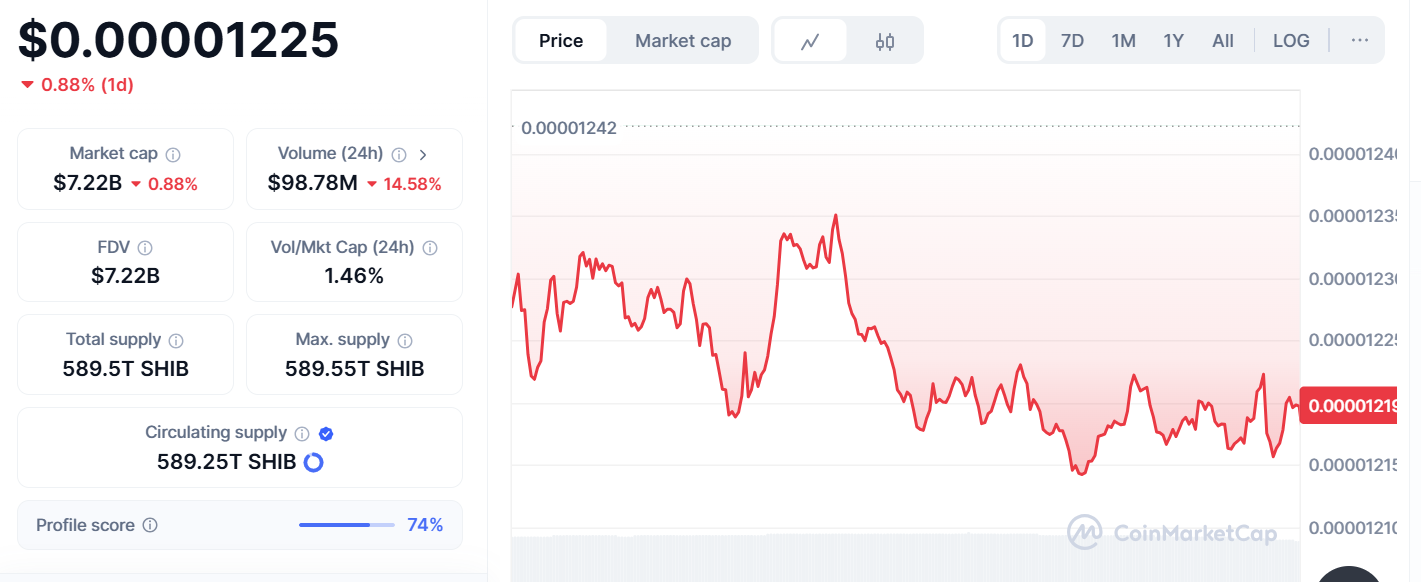Click the 589.5T SHIB total supply value
This screenshot has height=582, width=1421.
coord(126,369)
